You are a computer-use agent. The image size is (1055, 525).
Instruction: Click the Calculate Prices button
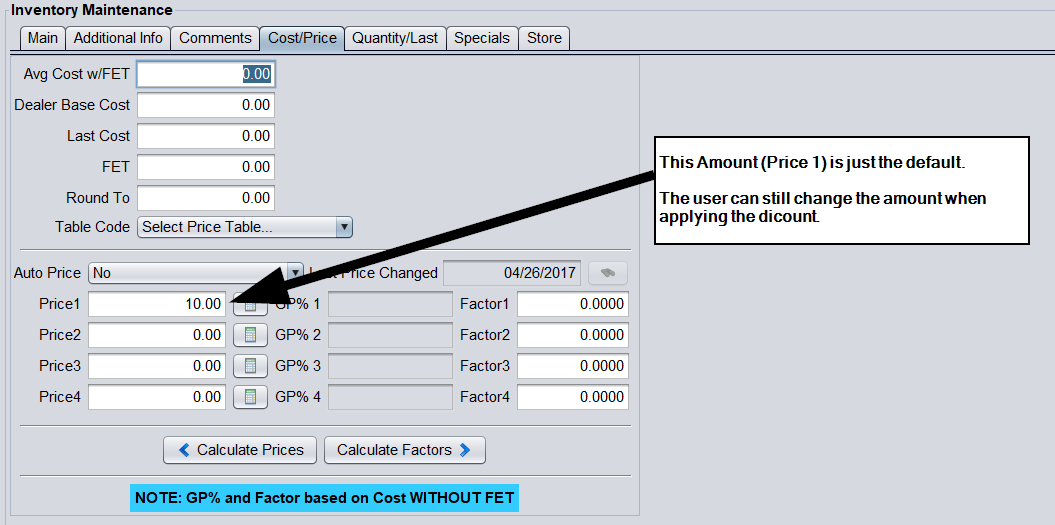click(x=240, y=450)
